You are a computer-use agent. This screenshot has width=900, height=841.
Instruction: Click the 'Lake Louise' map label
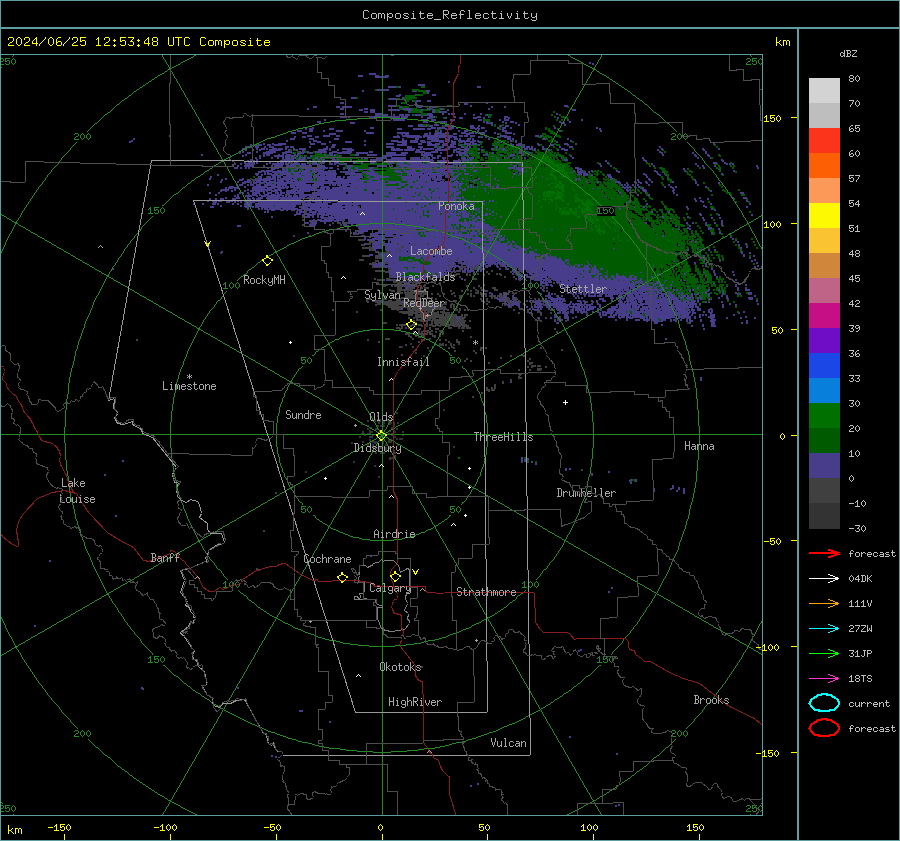click(77, 491)
